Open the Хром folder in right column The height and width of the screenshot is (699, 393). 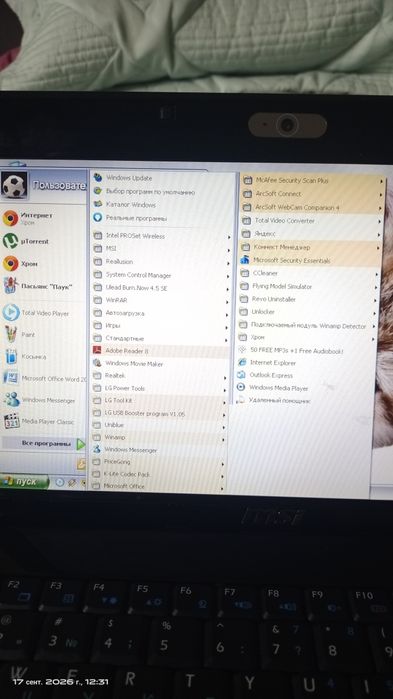pyautogui.click(x=307, y=338)
